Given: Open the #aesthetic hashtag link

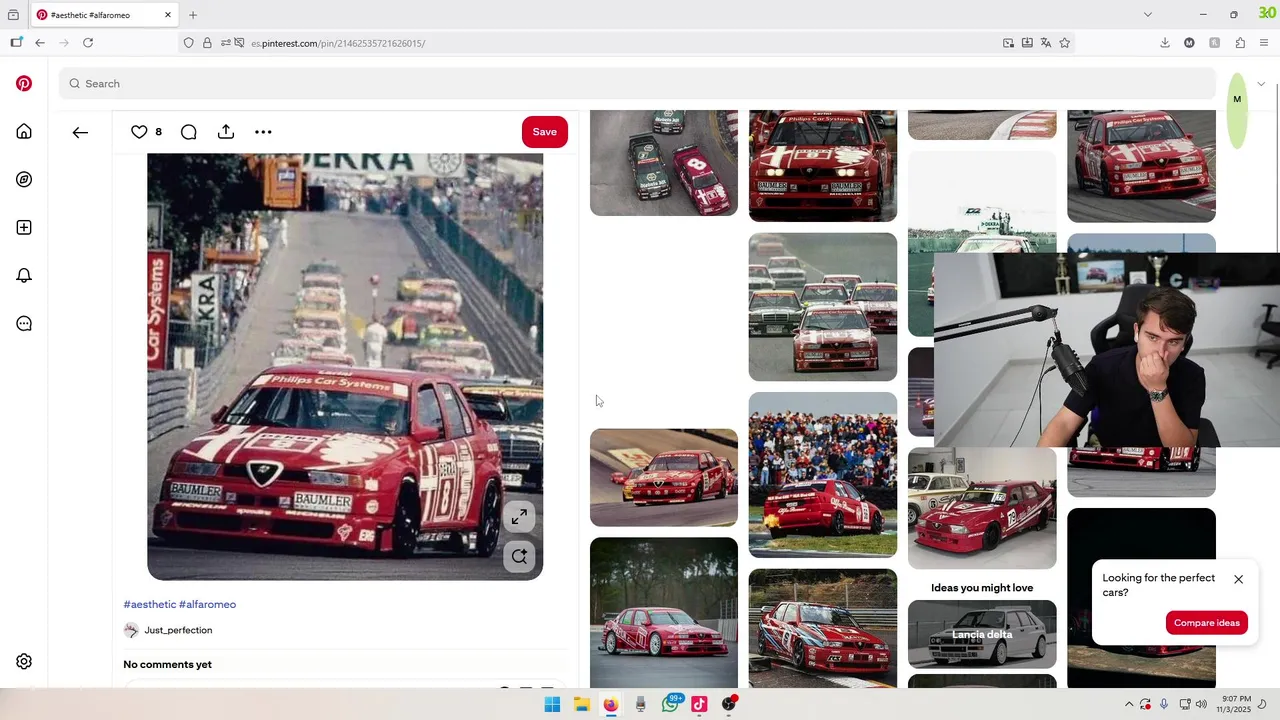Looking at the screenshot, I should coord(150,605).
